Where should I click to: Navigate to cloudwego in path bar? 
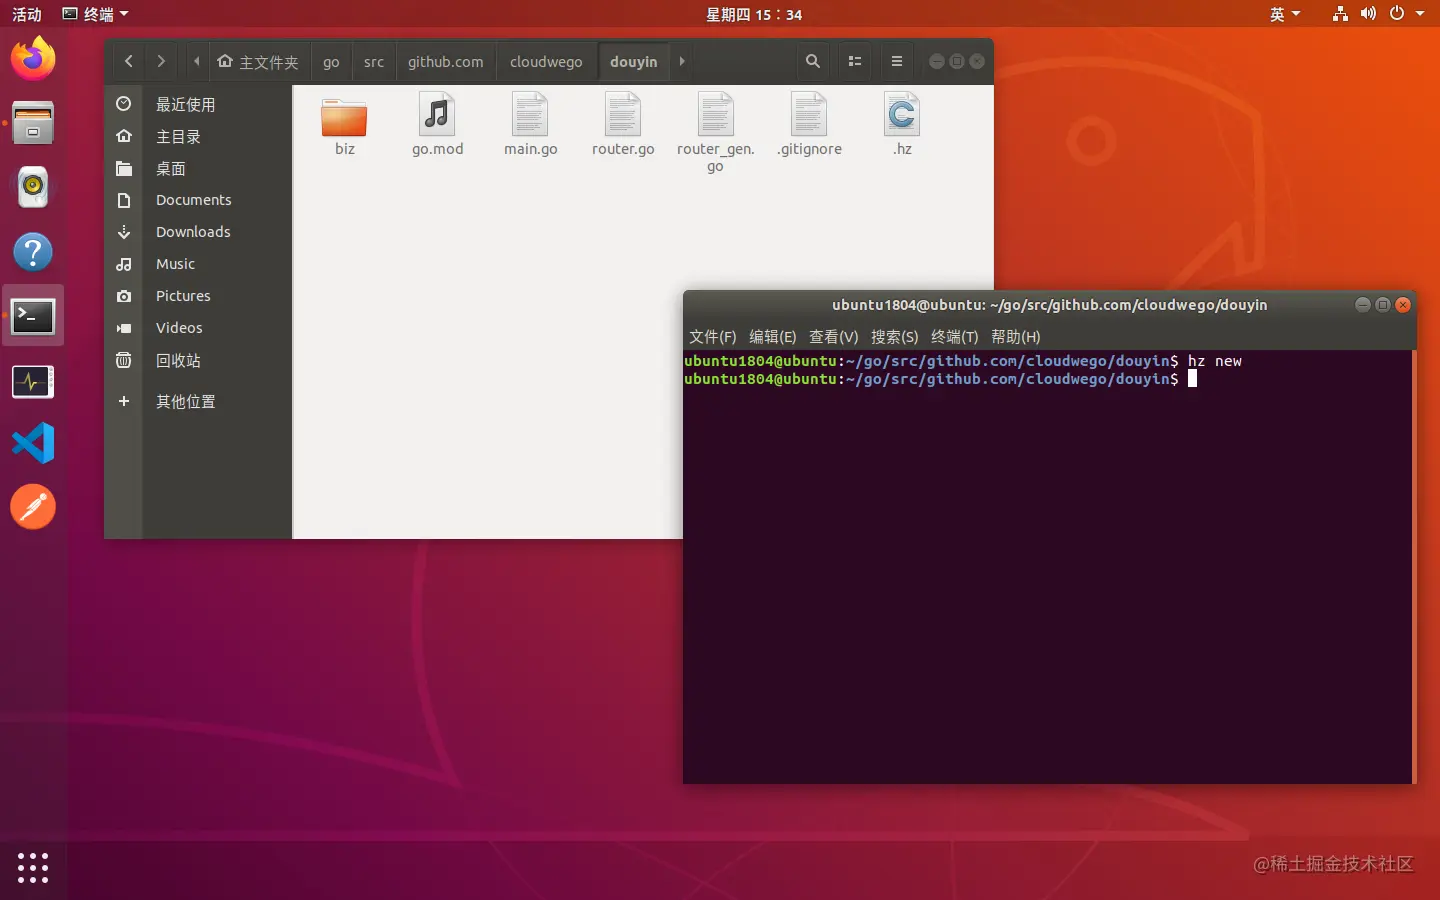point(546,61)
